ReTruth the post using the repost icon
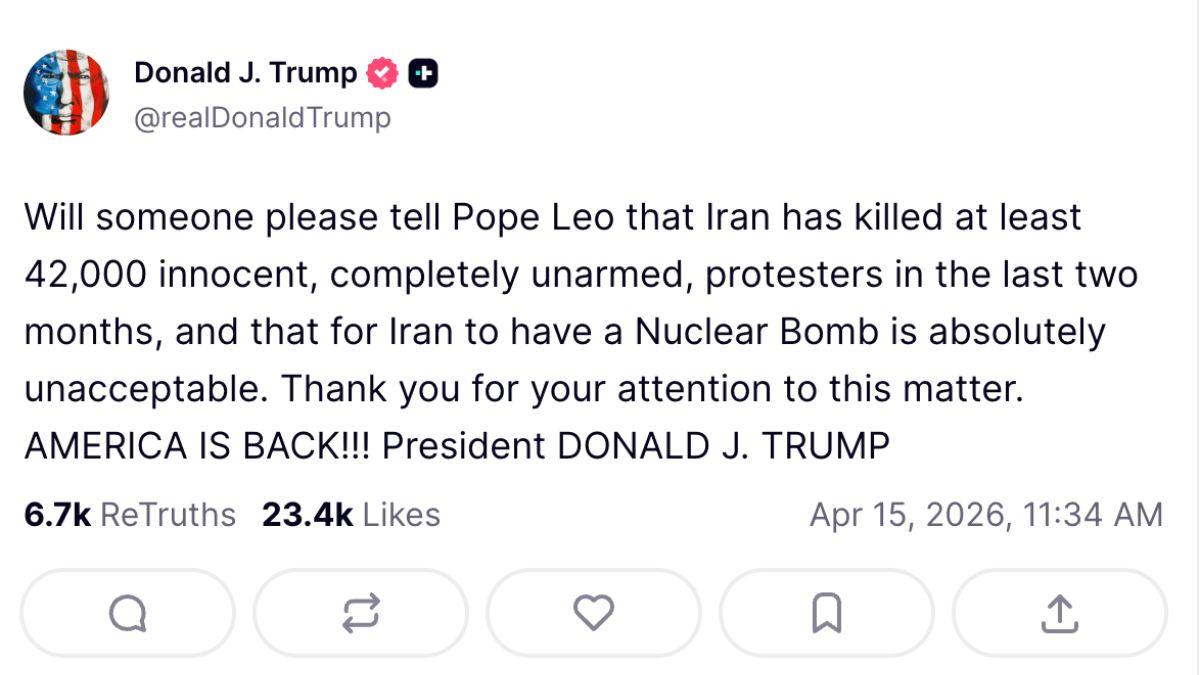1200x675 pixels. coord(360,613)
